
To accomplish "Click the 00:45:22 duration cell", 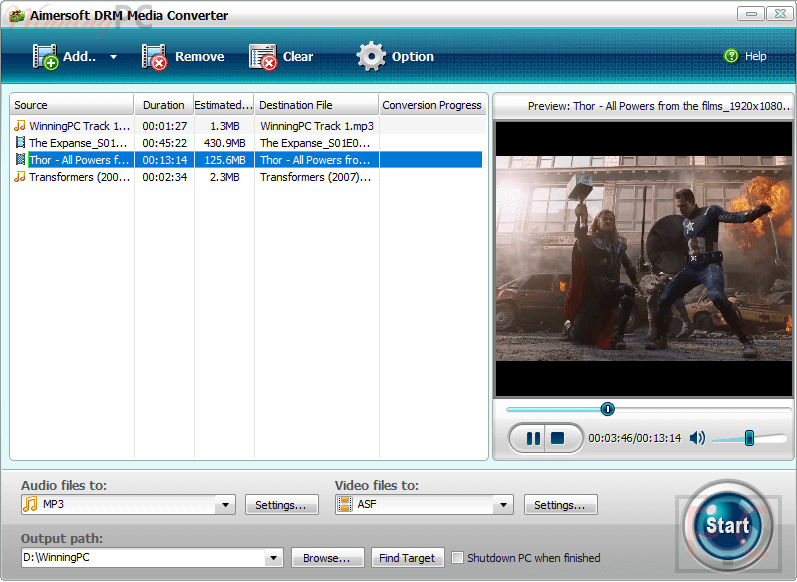I will pos(165,143).
